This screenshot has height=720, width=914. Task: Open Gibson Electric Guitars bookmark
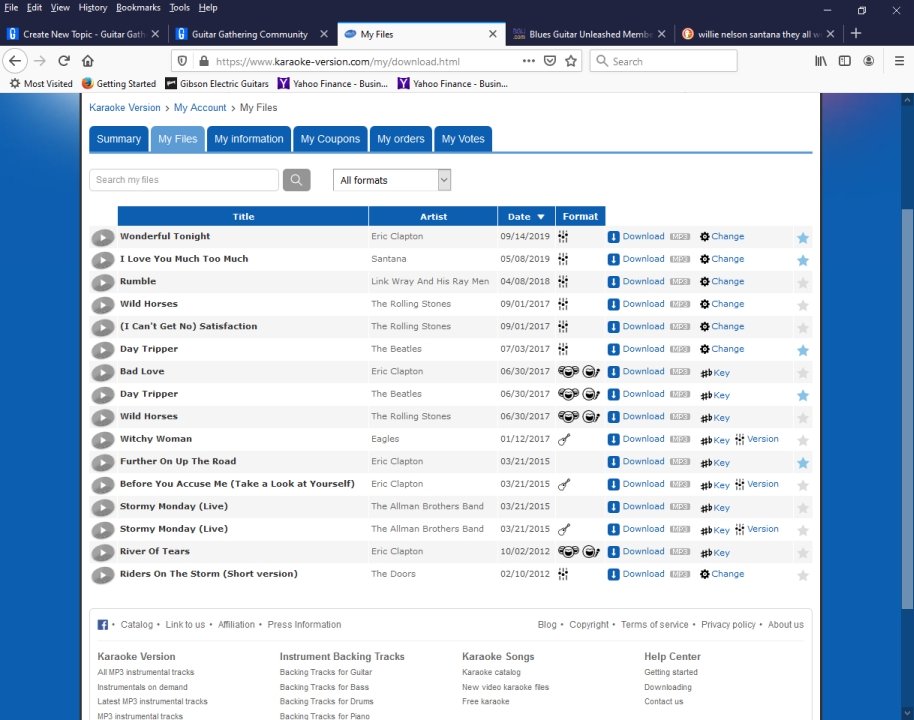pyautogui.click(x=217, y=83)
